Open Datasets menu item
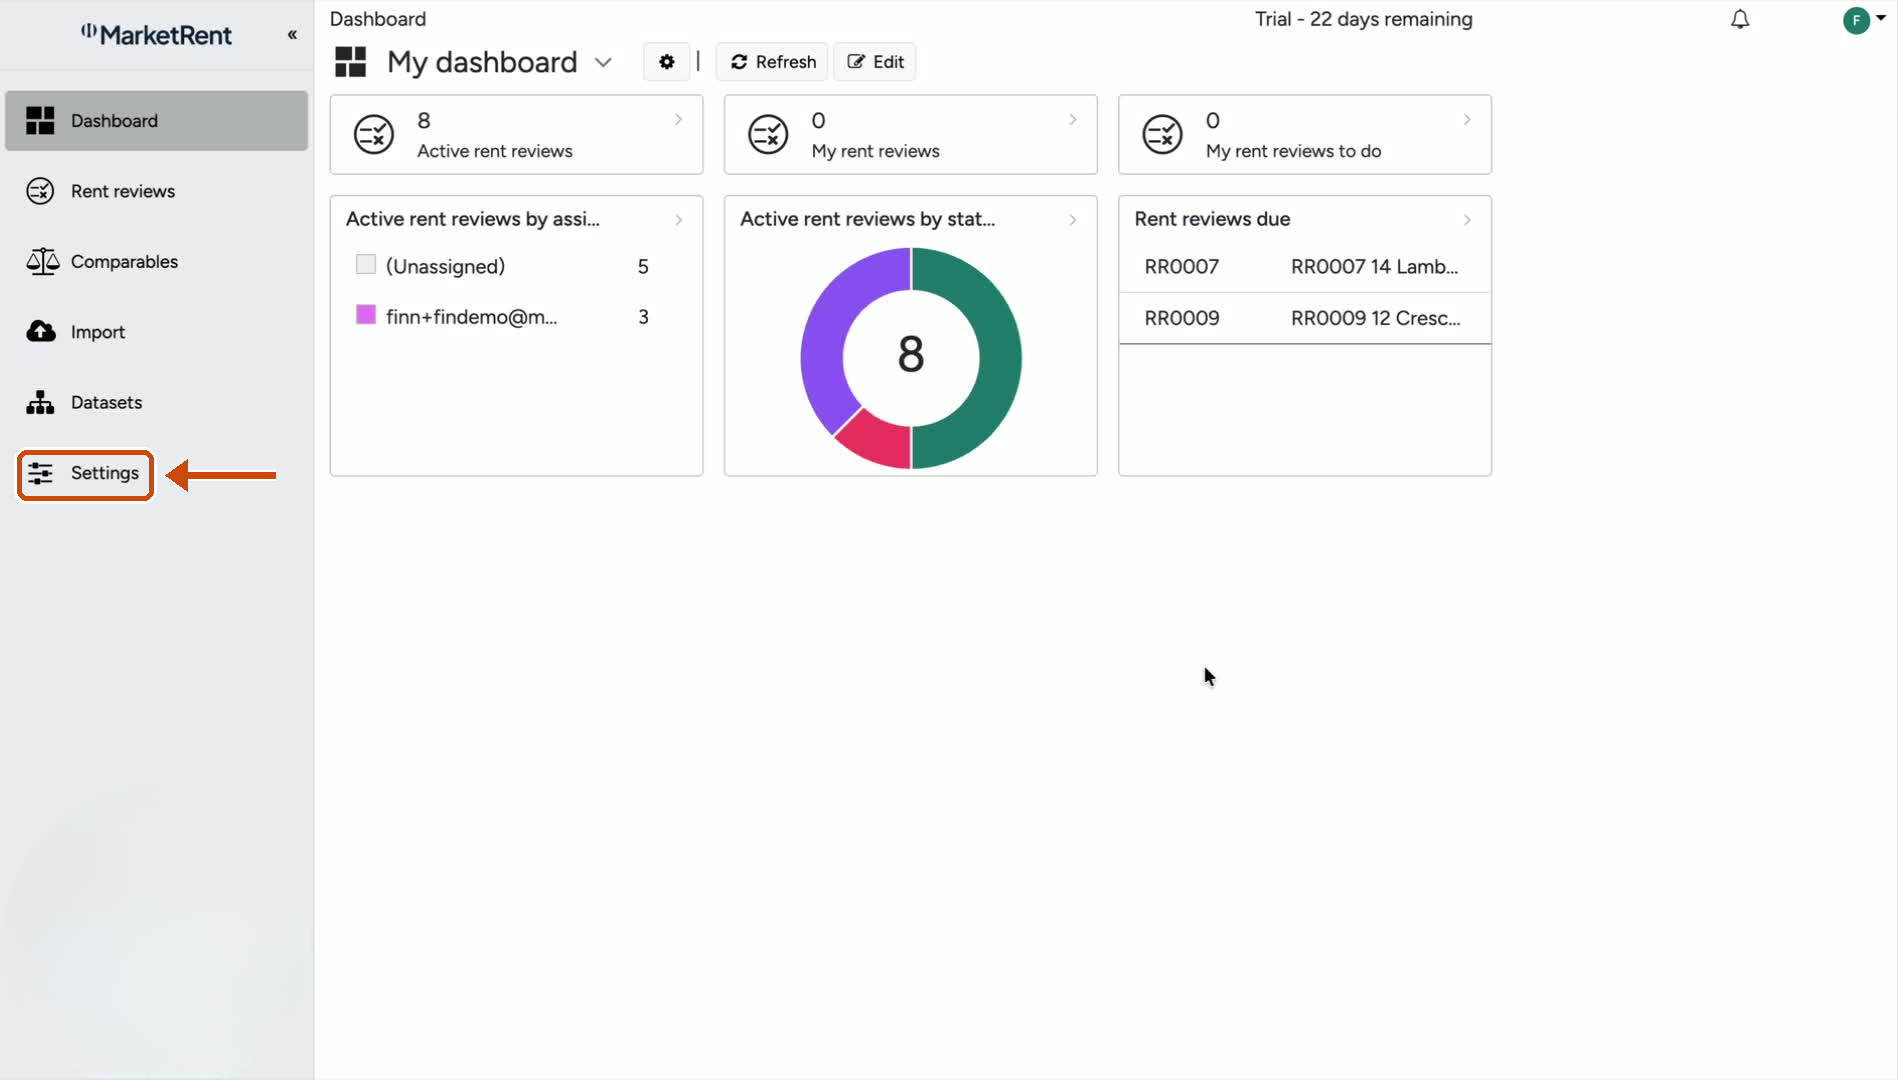Viewport: 1898px width, 1080px height. (x=156, y=403)
